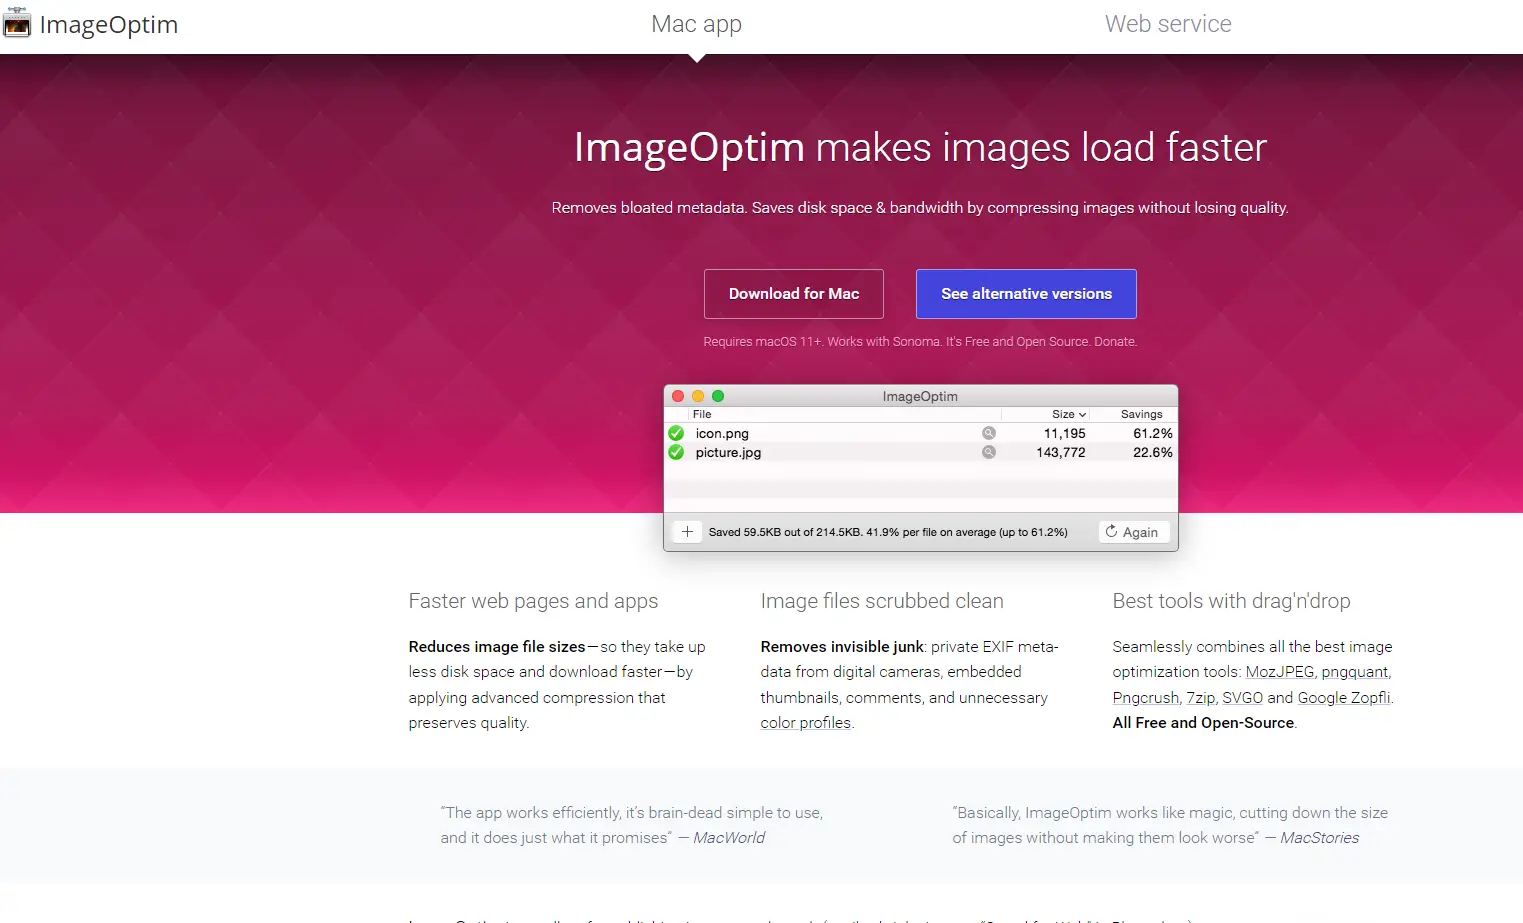Screen dimensions: 1523x923
Task: Select the picture.jpg file name
Action: point(728,453)
